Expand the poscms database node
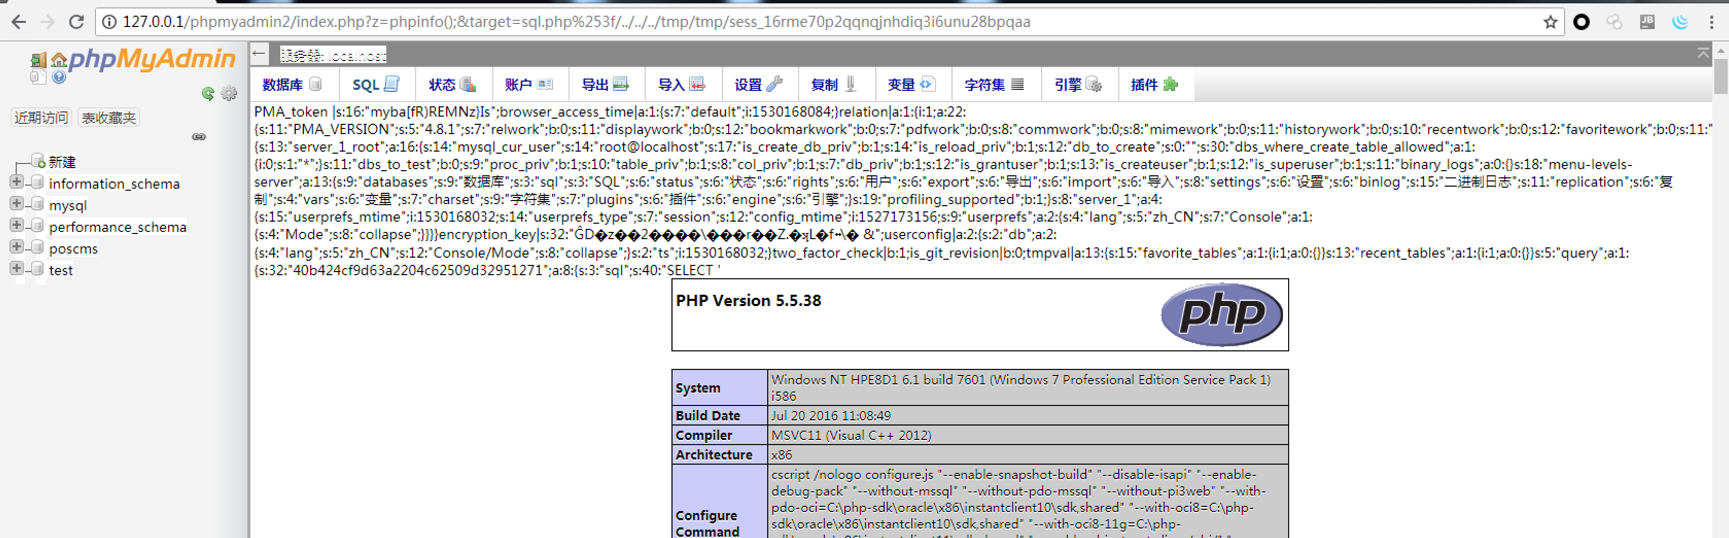 pos(16,247)
